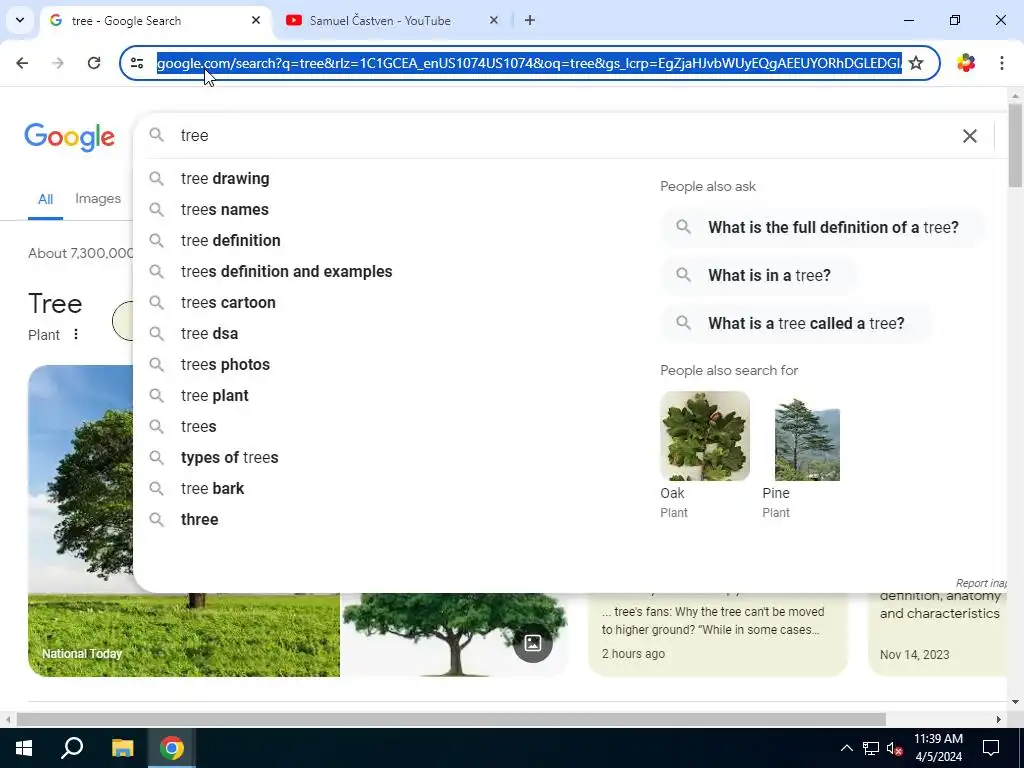Open File Explorer from the taskbar
Image resolution: width=1024 pixels, height=768 pixels.
[122, 748]
